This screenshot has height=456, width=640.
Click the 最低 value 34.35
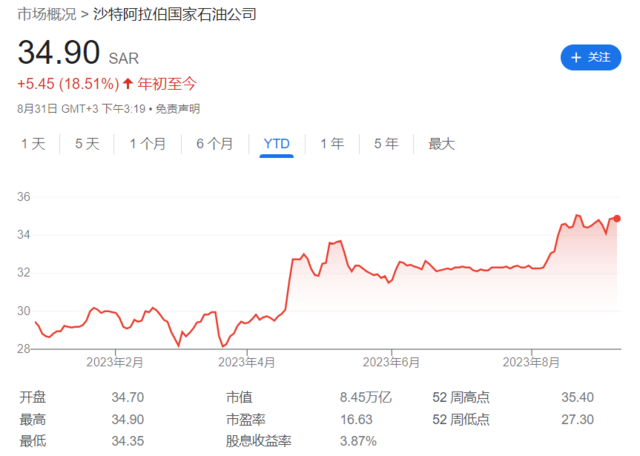[128, 441]
